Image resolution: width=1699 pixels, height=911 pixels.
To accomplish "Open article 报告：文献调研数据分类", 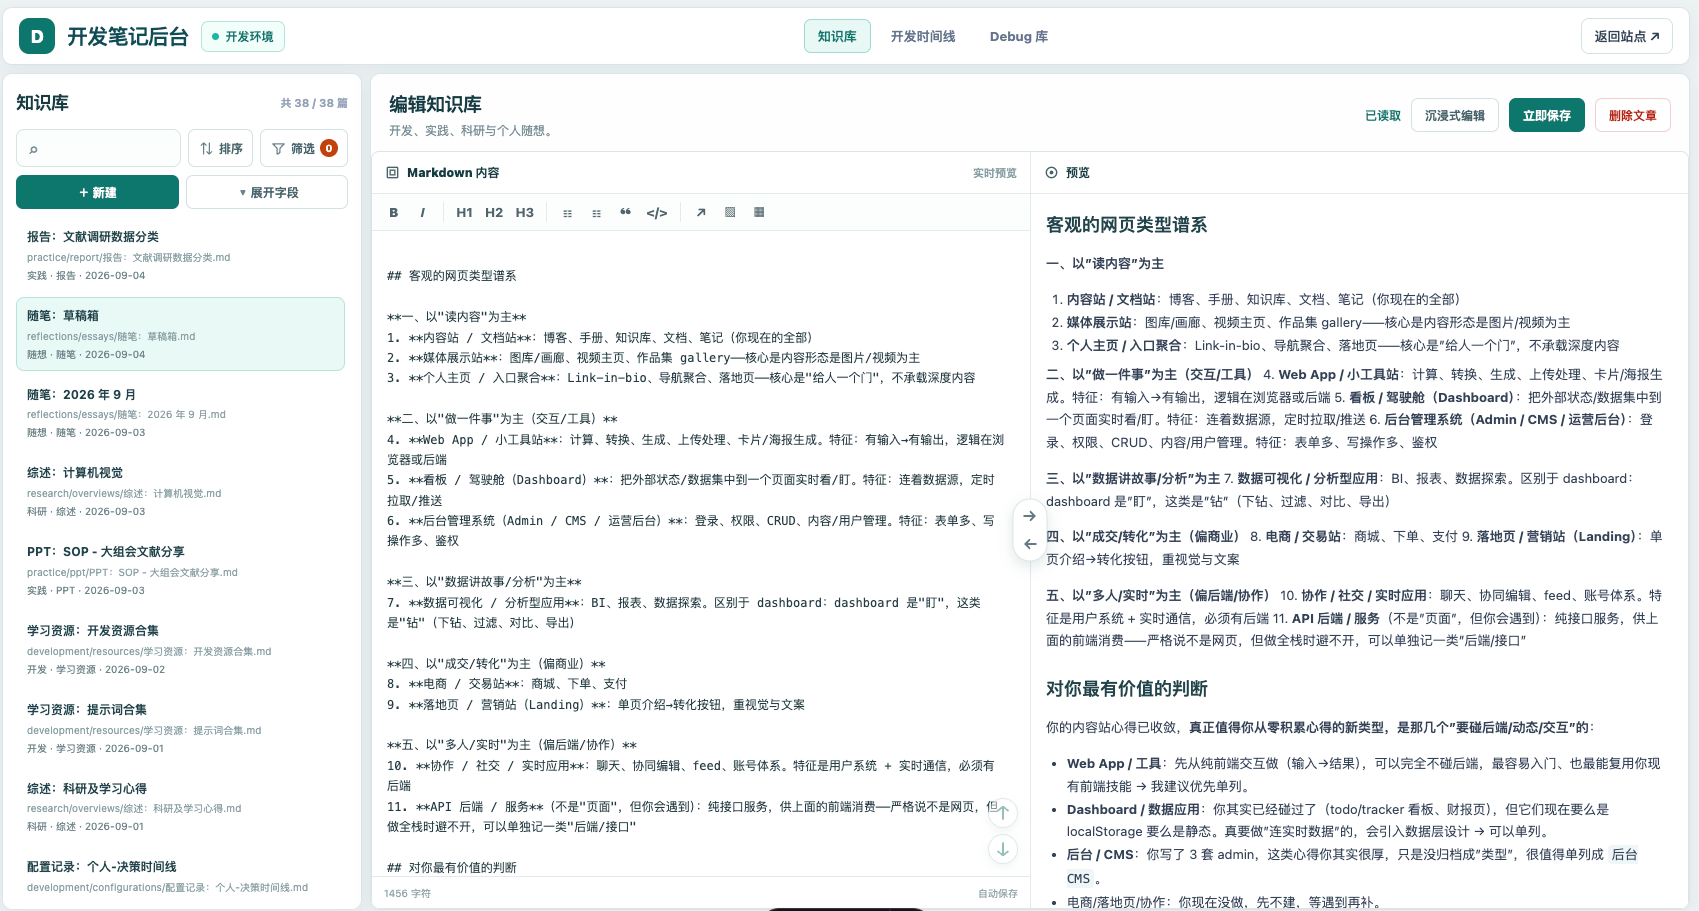I will (181, 255).
